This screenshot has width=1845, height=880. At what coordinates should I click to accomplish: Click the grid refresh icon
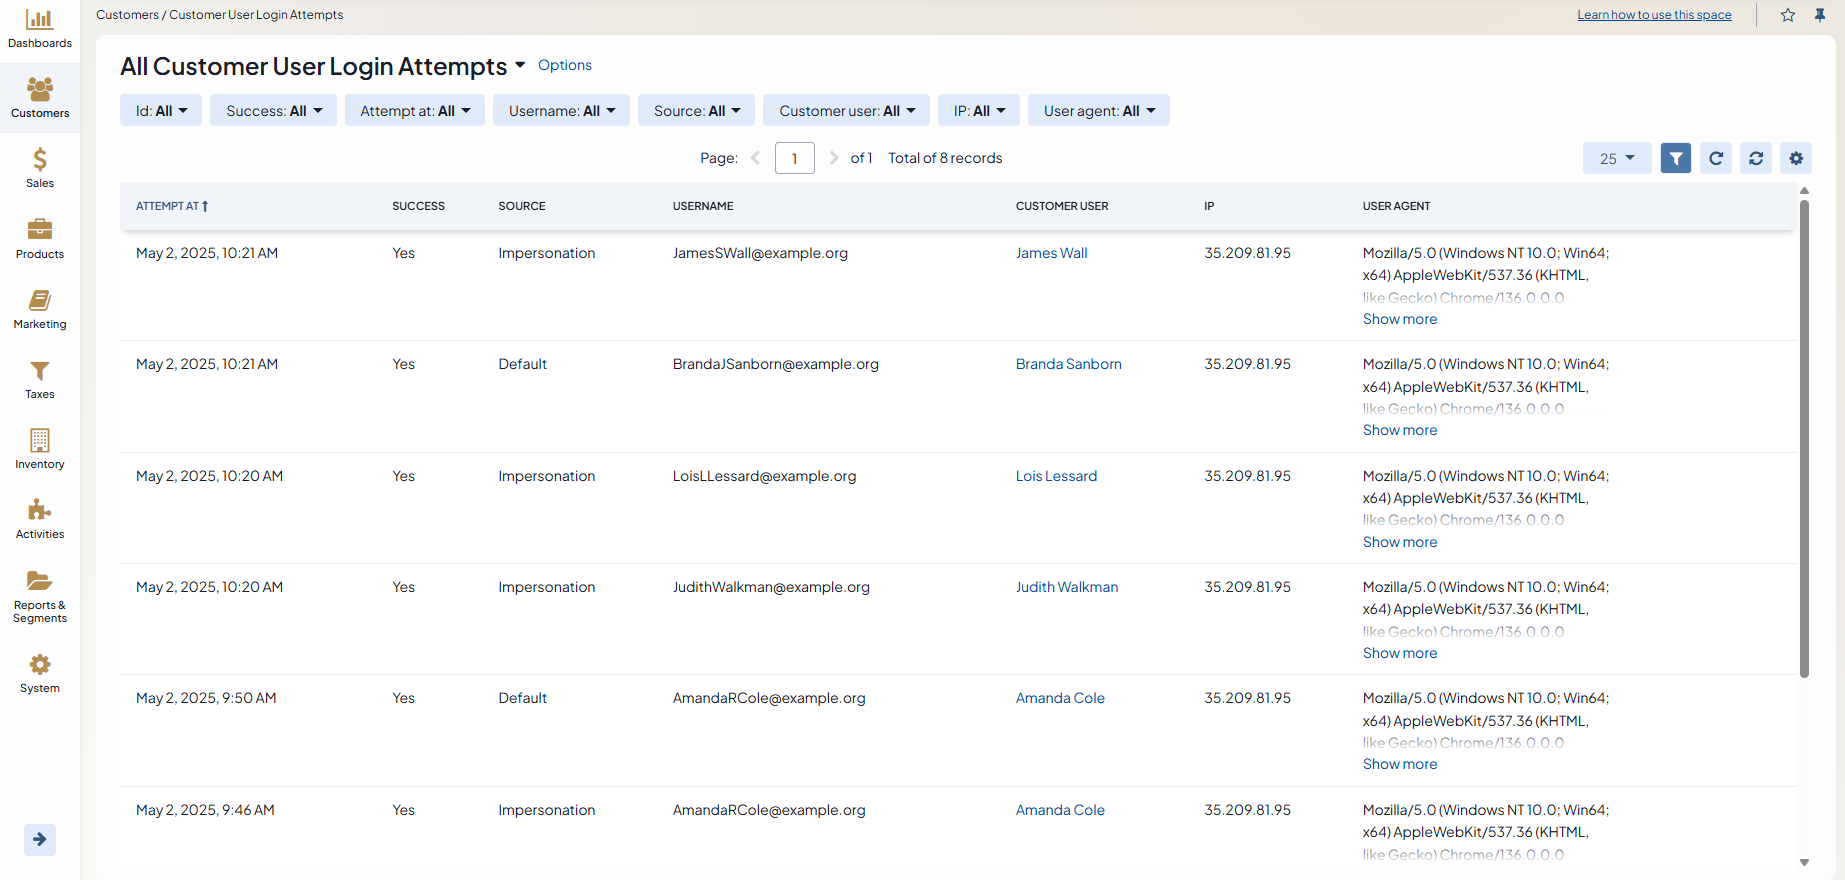(x=1716, y=158)
